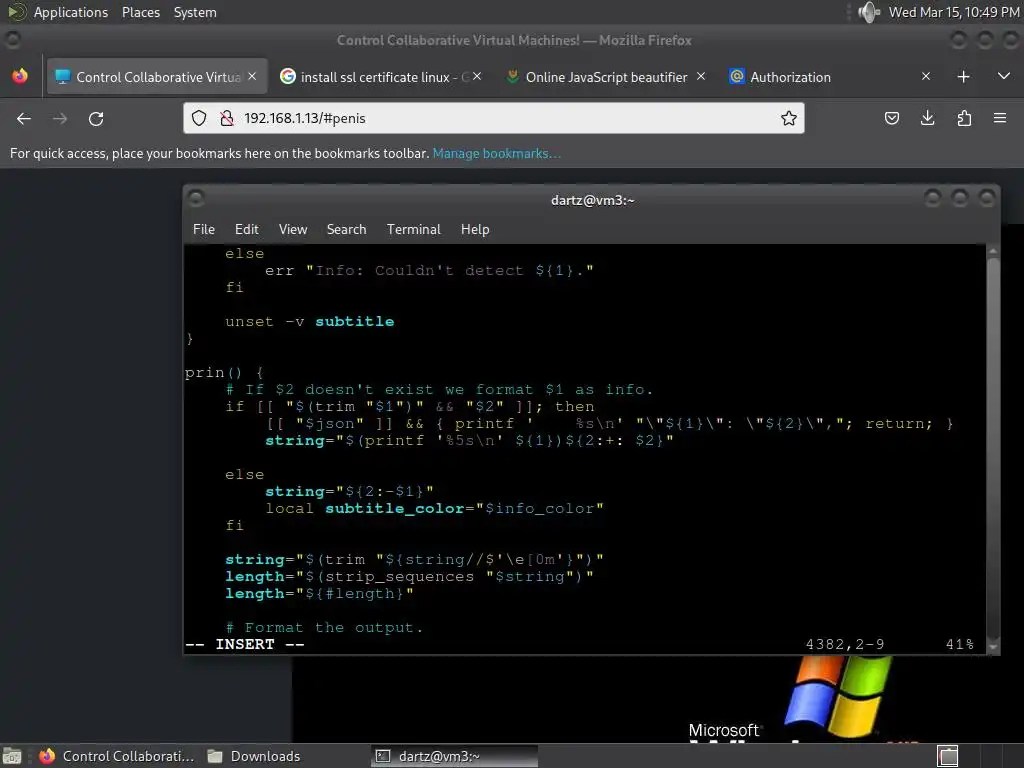Expand the list all tabs chevron
Screen dimensions: 1024x768
point(1004,76)
